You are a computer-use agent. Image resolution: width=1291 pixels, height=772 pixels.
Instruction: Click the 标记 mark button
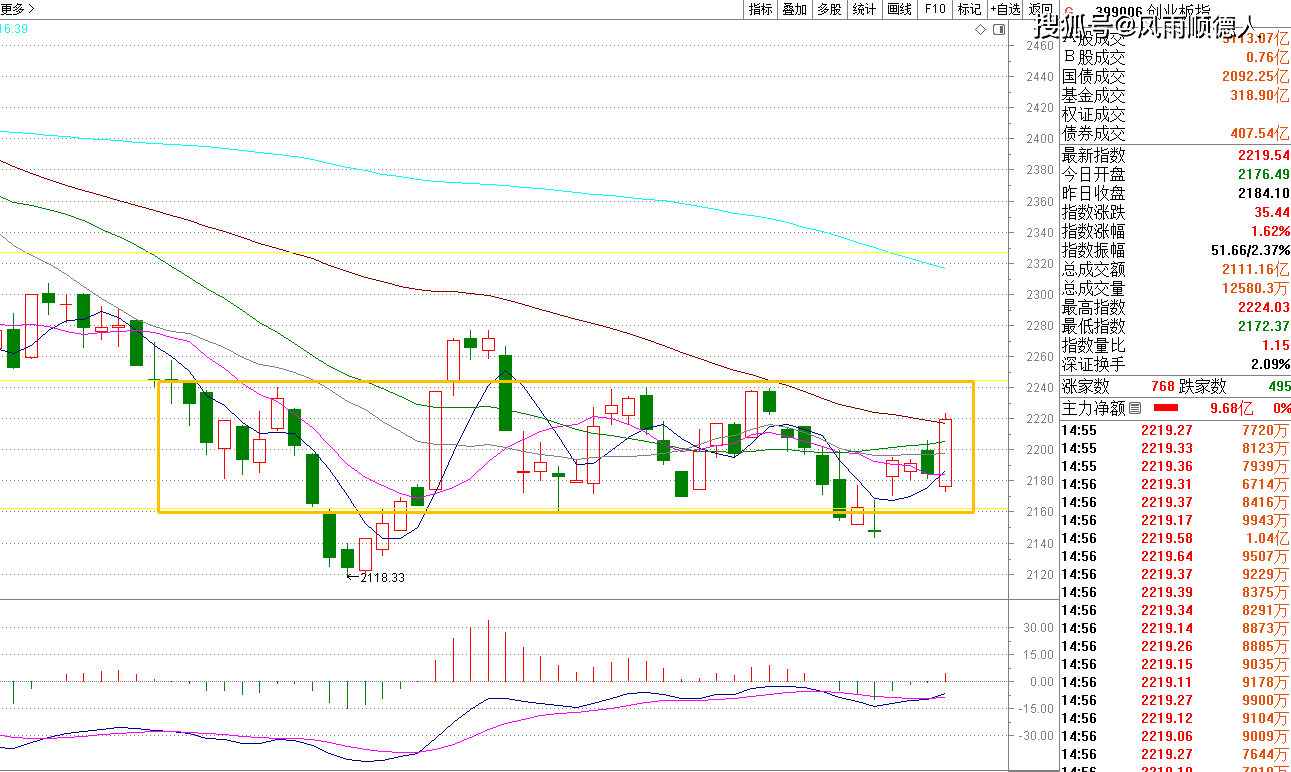coord(969,9)
